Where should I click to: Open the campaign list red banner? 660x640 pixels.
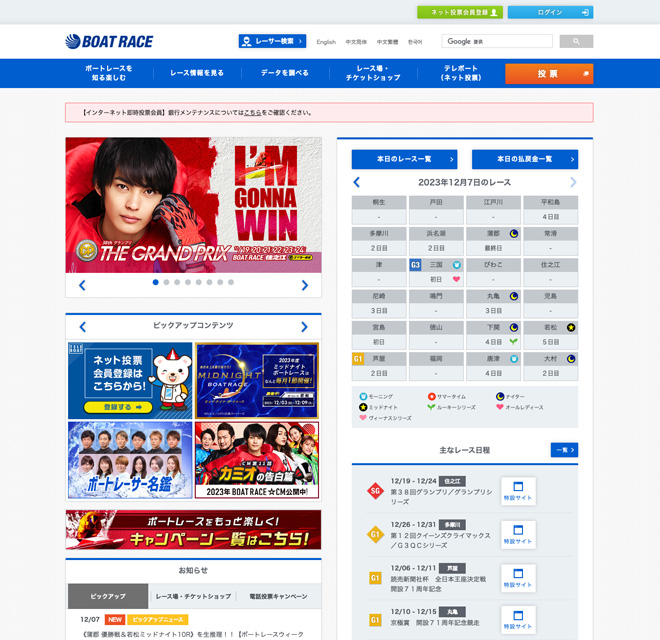tap(194, 530)
